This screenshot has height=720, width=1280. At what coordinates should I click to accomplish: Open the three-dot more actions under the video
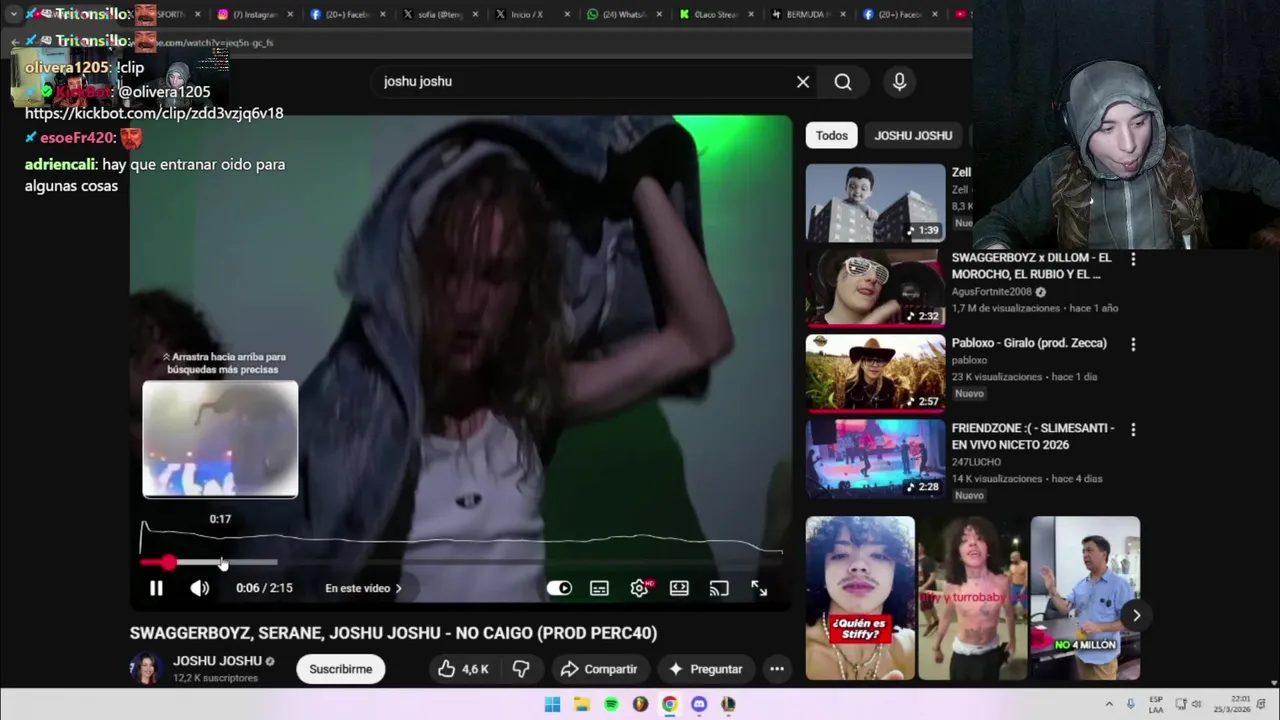777,669
